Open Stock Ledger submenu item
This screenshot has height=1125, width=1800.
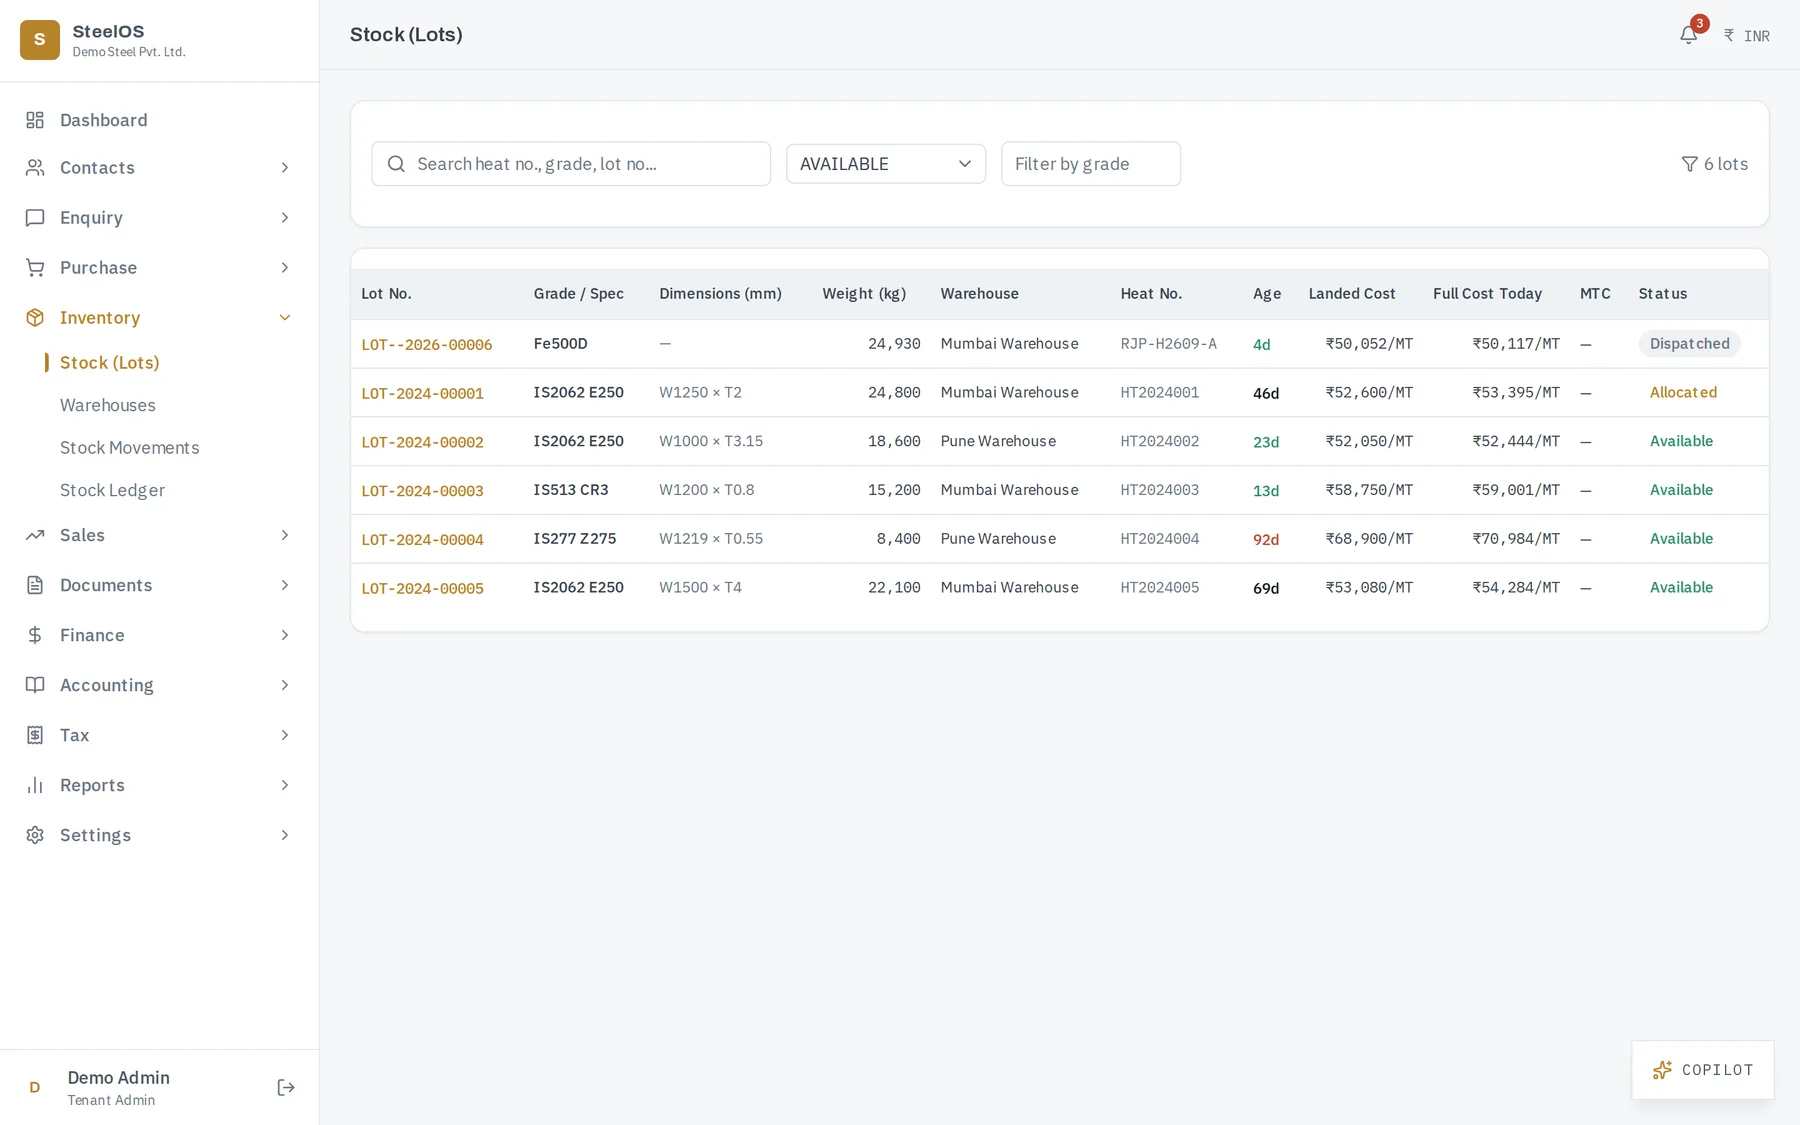tap(112, 490)
